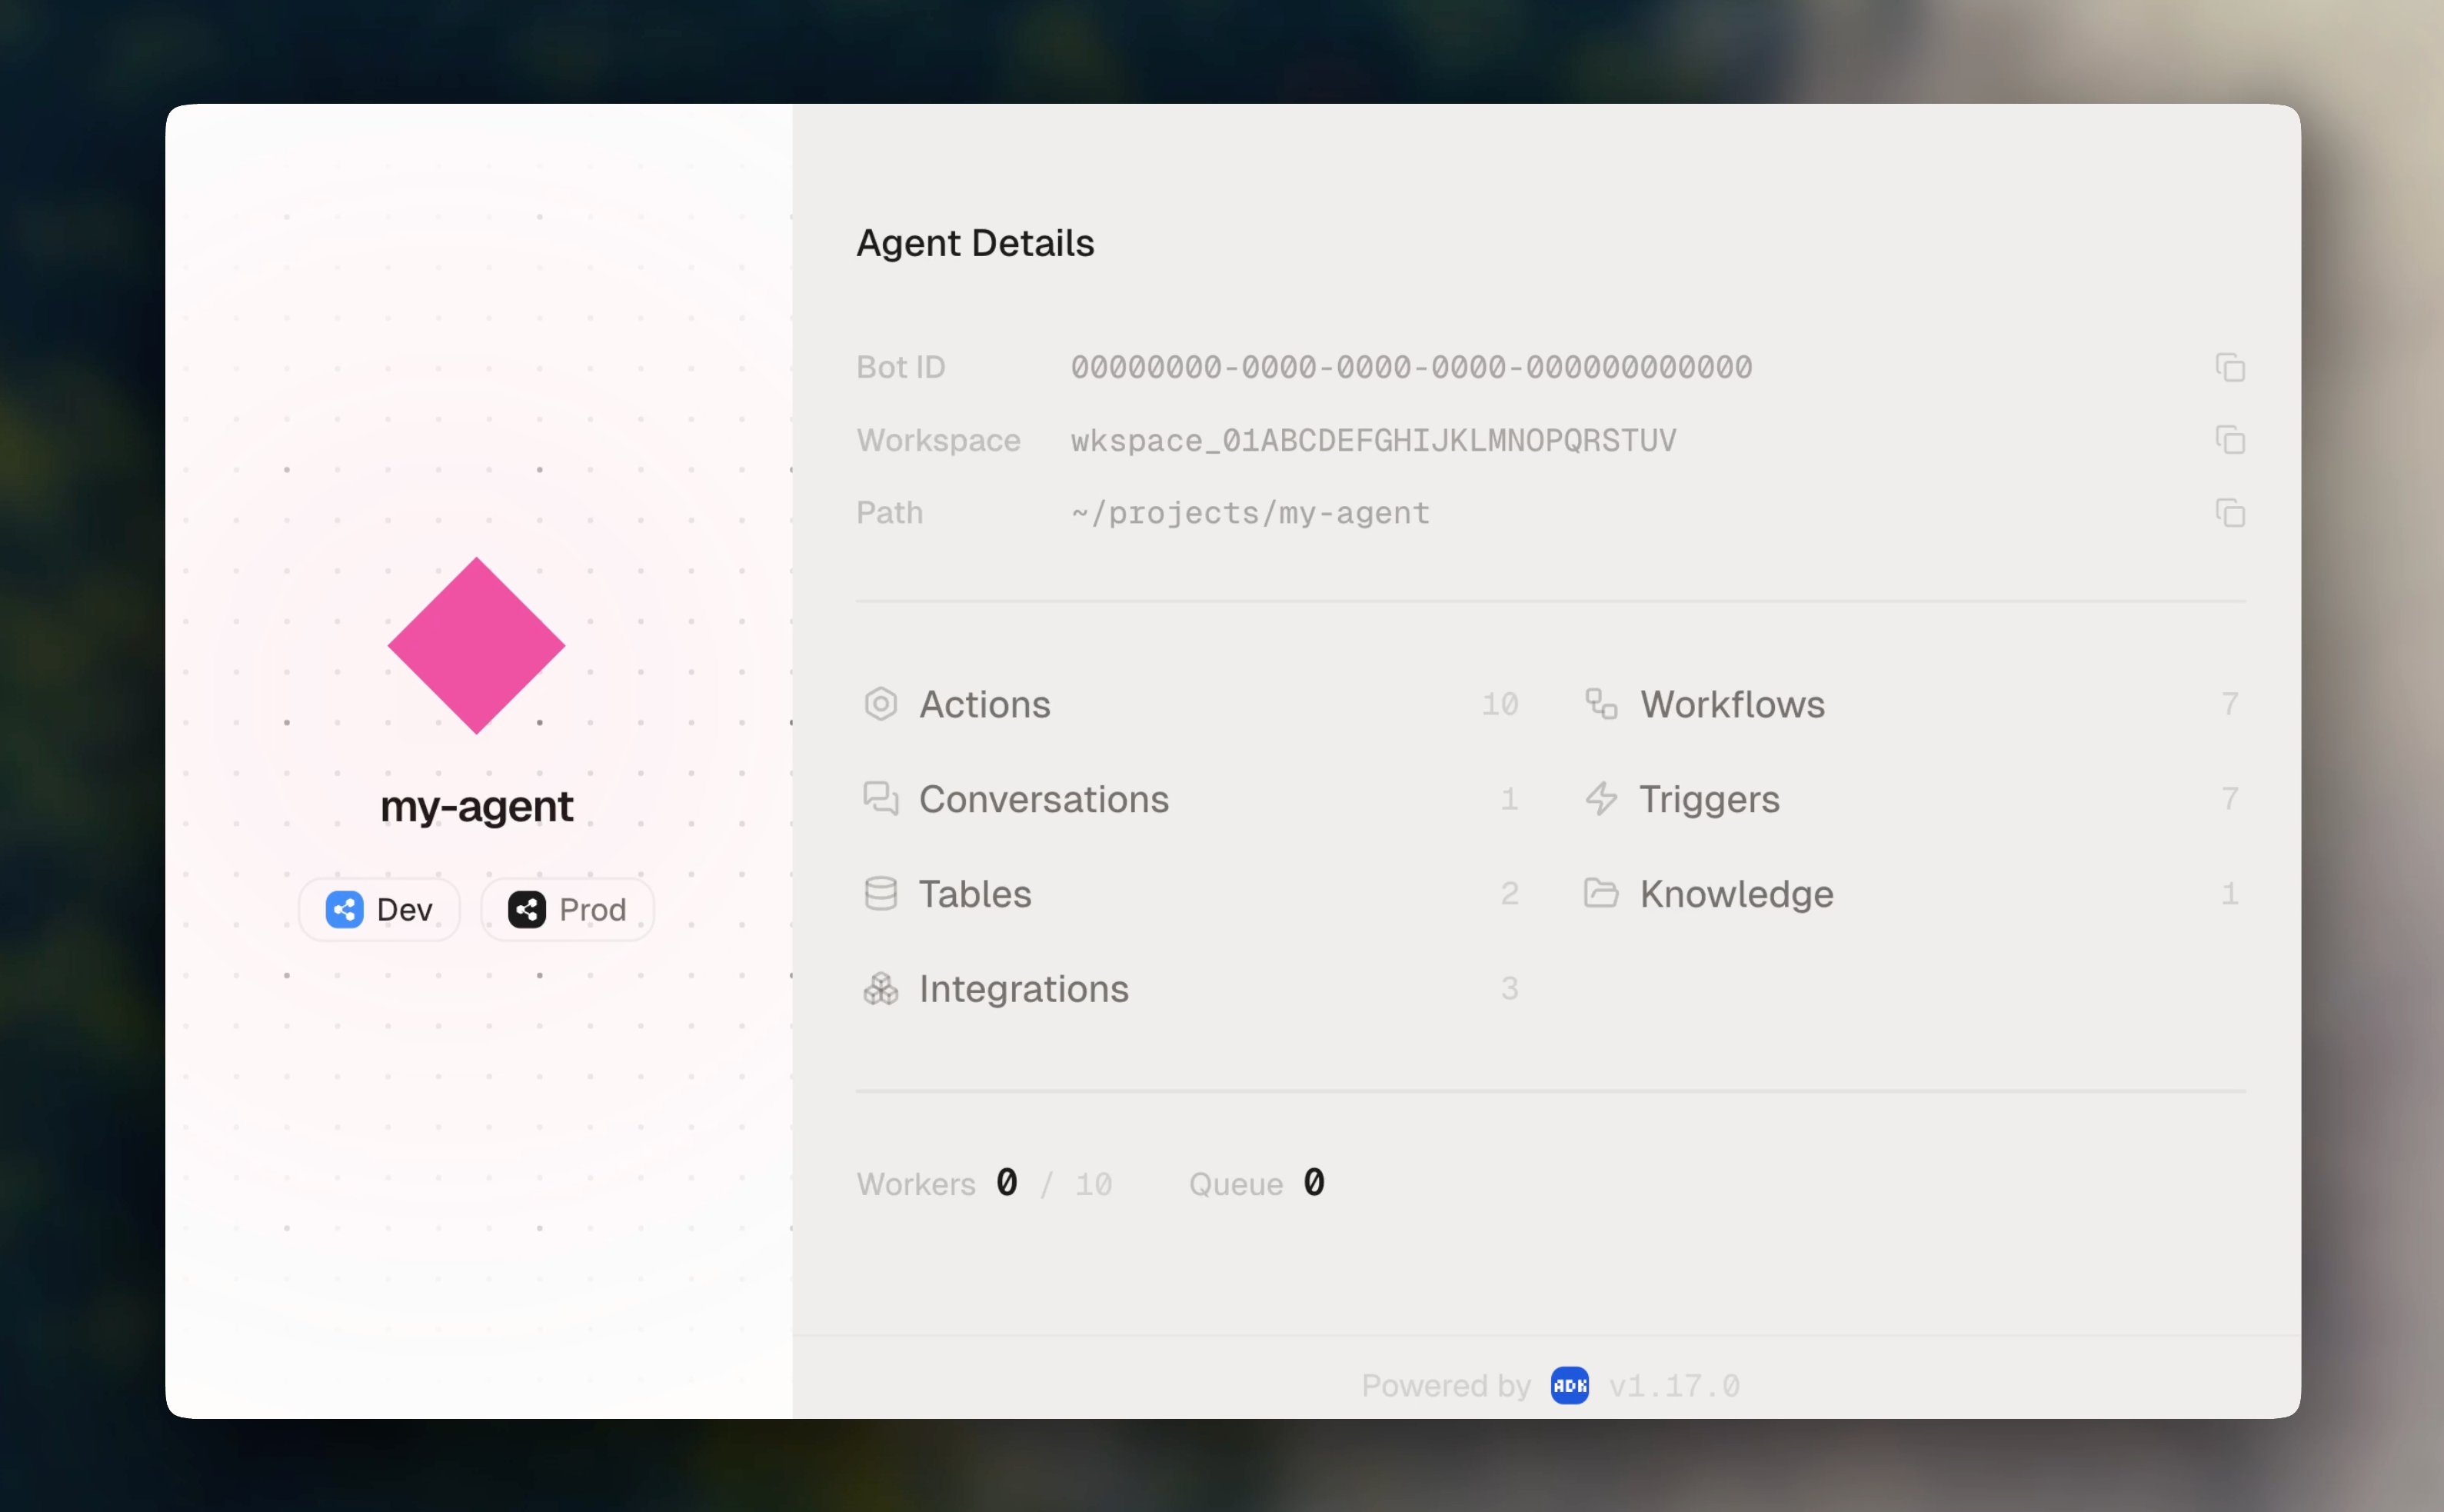Click the Path field label
The image size is (2444, 1512).
point(890,513)
